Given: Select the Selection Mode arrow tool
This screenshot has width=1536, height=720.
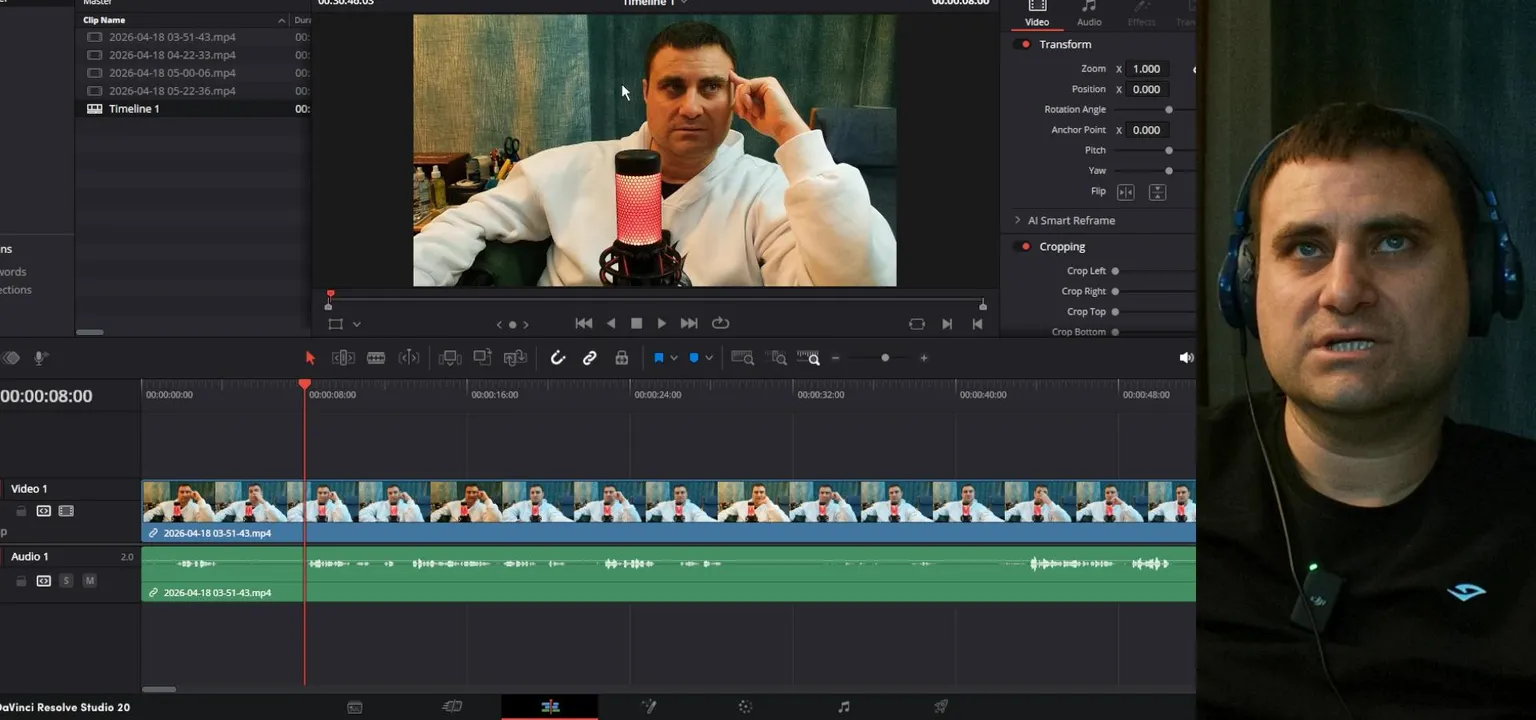Looking at the screenshot, I should pyautogui.click(x=310, y=358).
